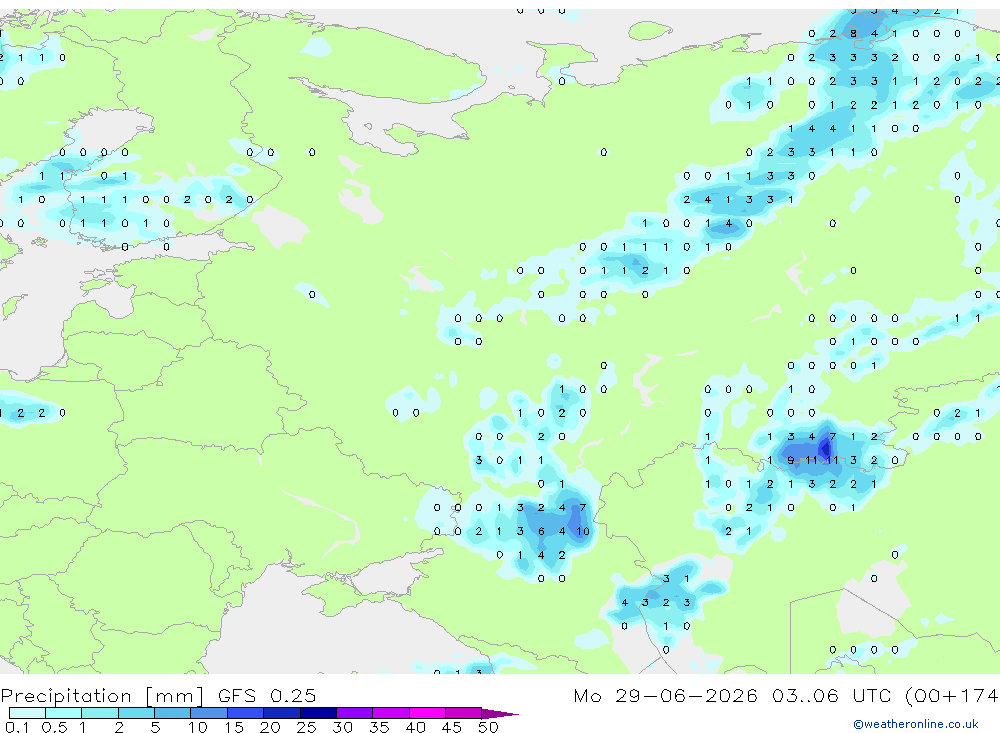Click the '30' legend scale label

(343, 727)
